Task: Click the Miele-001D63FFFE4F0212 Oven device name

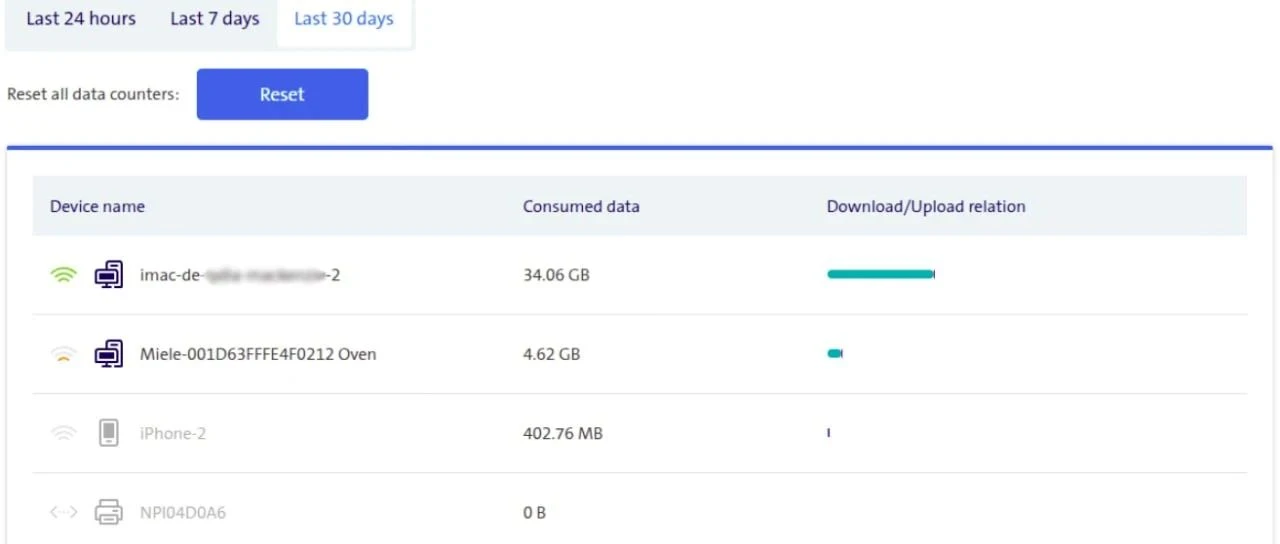Action: click(x=258, y=354)
